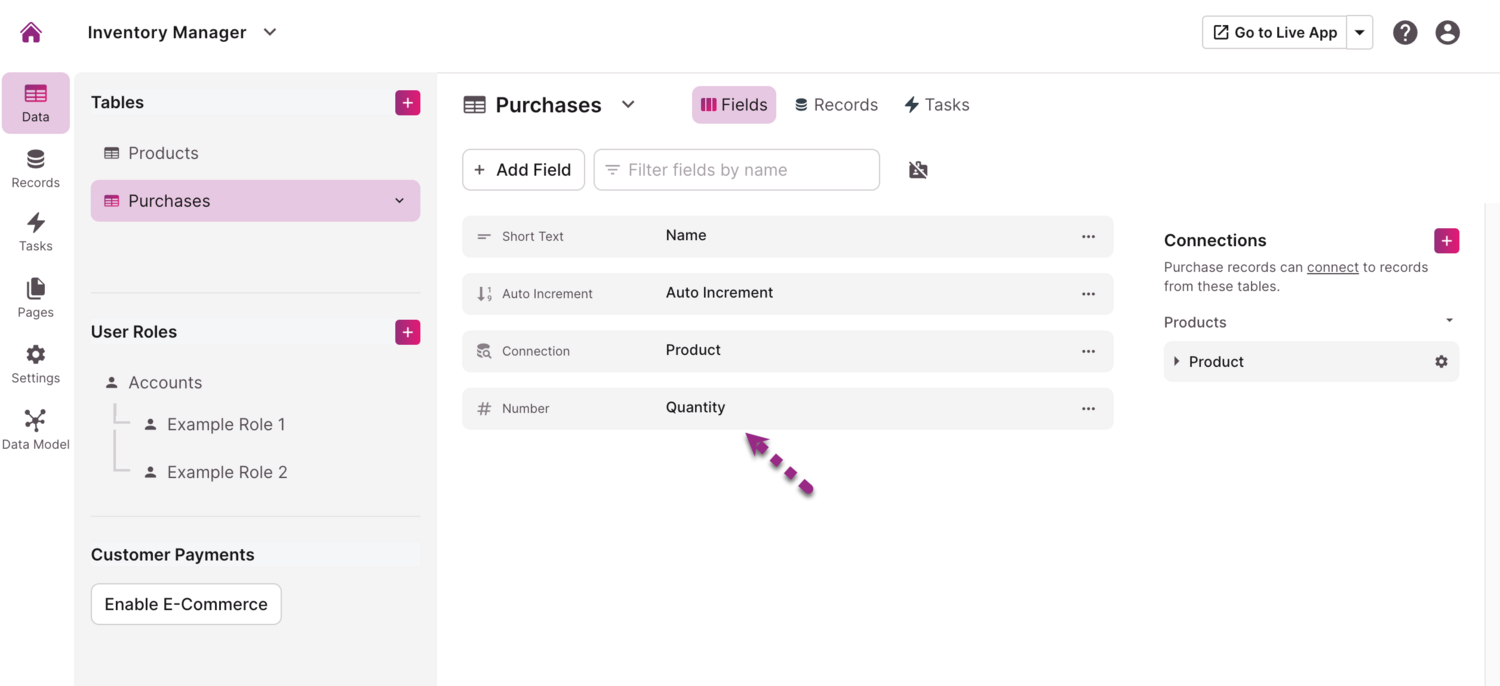Screen dimensions: 1500x686
Task: Follow the connect link under Connections
Action: pos(1333,267)
